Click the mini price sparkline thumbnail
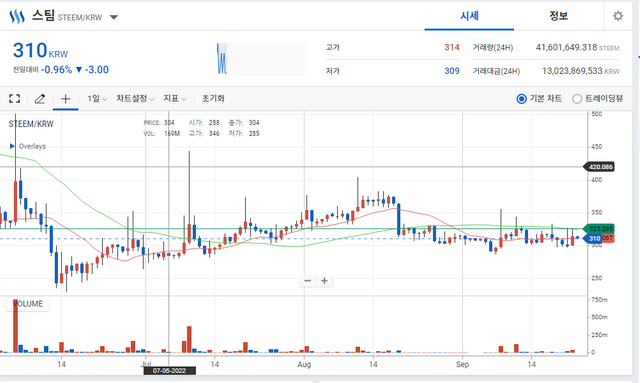Image resolution: width=640 pixels, height=383 pixels. tap(262, 59)
